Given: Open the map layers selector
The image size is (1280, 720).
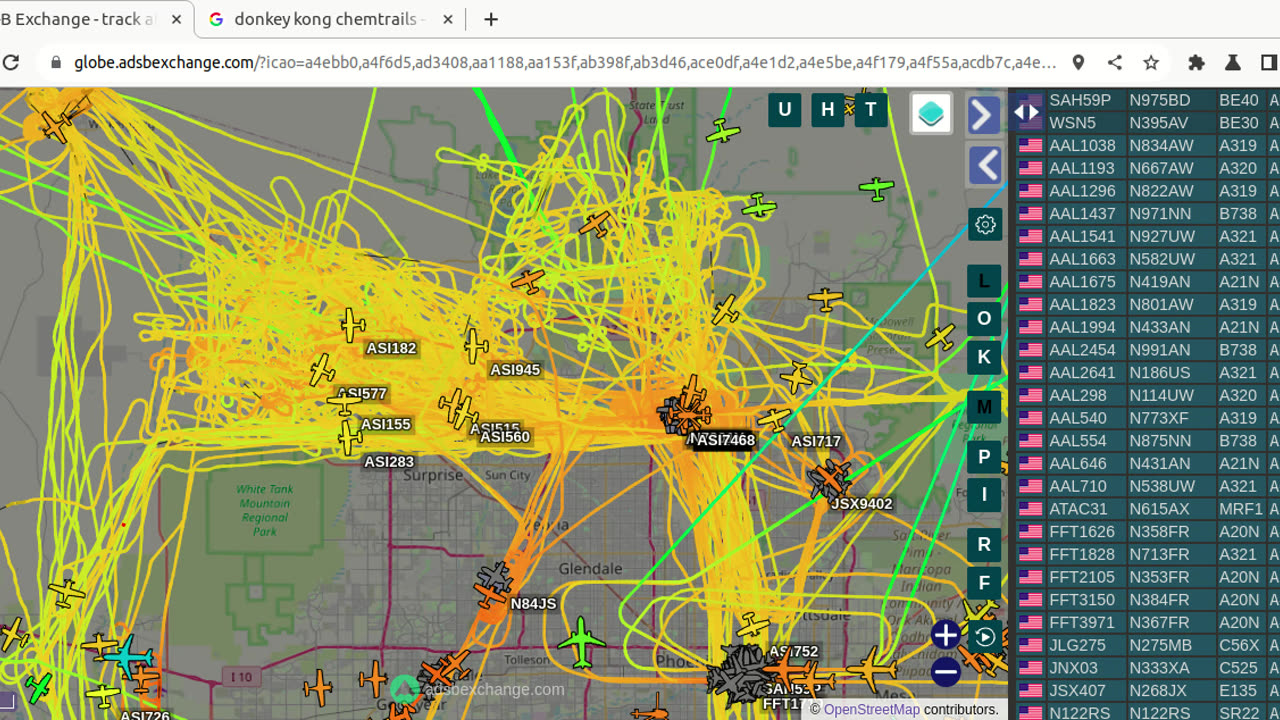Looking at the screenshot, I should click(x=931, y=113).
